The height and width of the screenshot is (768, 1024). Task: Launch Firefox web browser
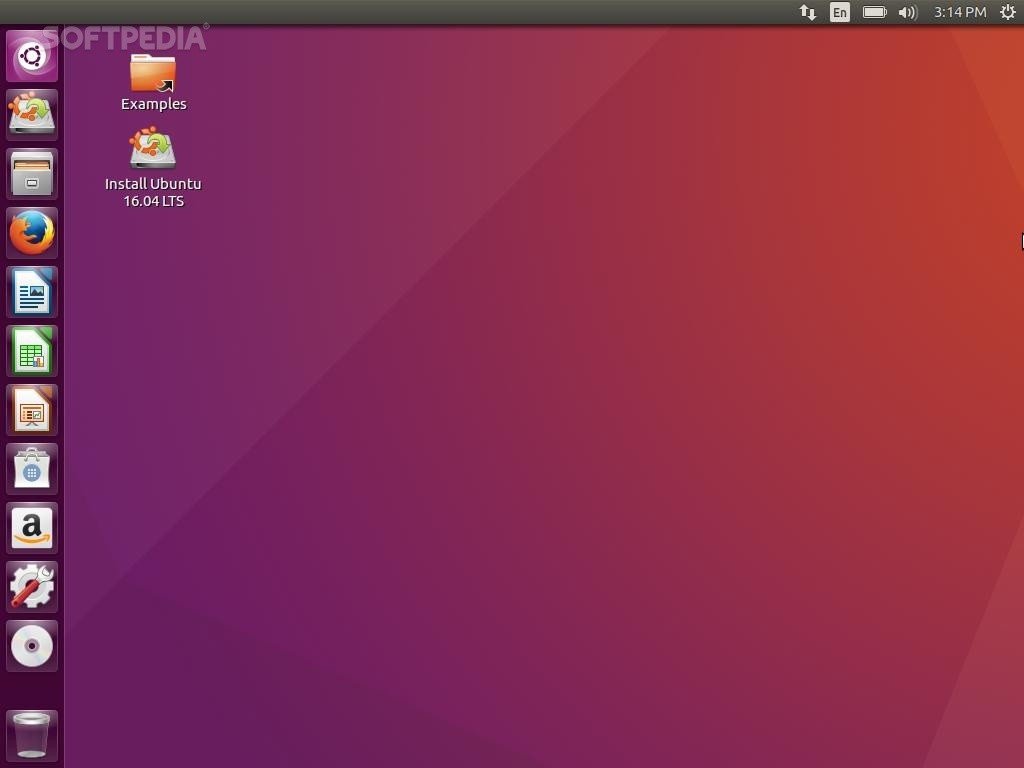tap(32, 233)
